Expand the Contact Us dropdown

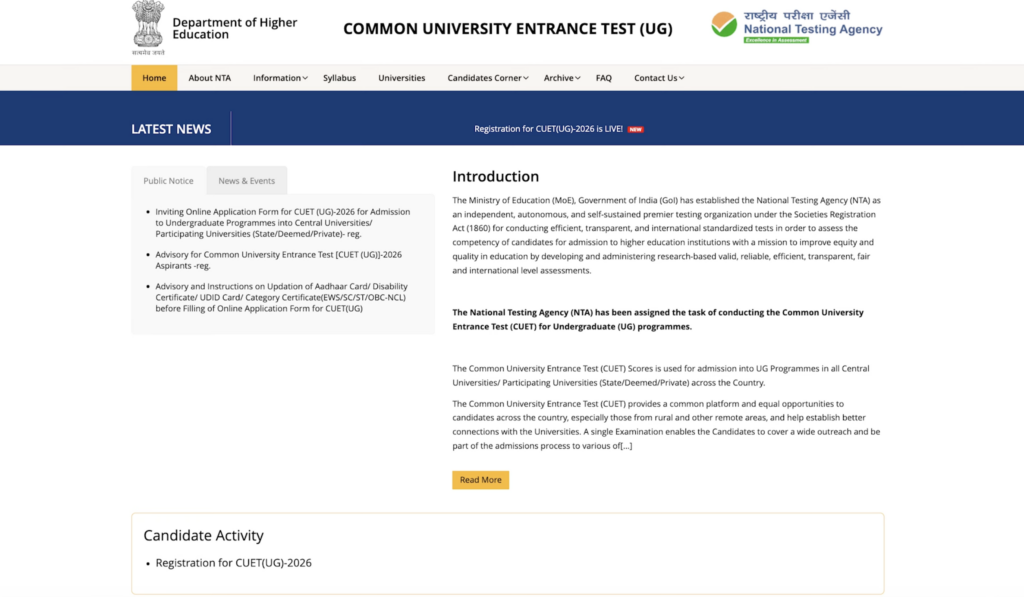658,78
